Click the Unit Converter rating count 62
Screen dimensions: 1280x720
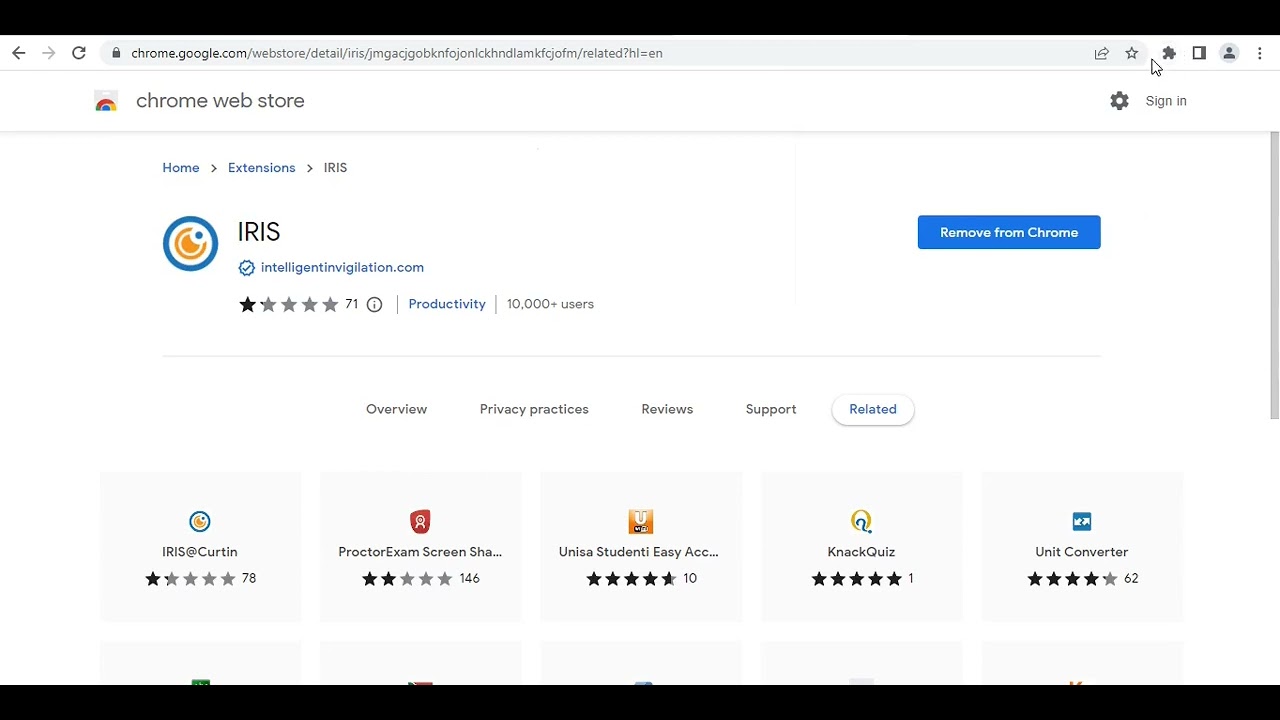coord(1131,579)
